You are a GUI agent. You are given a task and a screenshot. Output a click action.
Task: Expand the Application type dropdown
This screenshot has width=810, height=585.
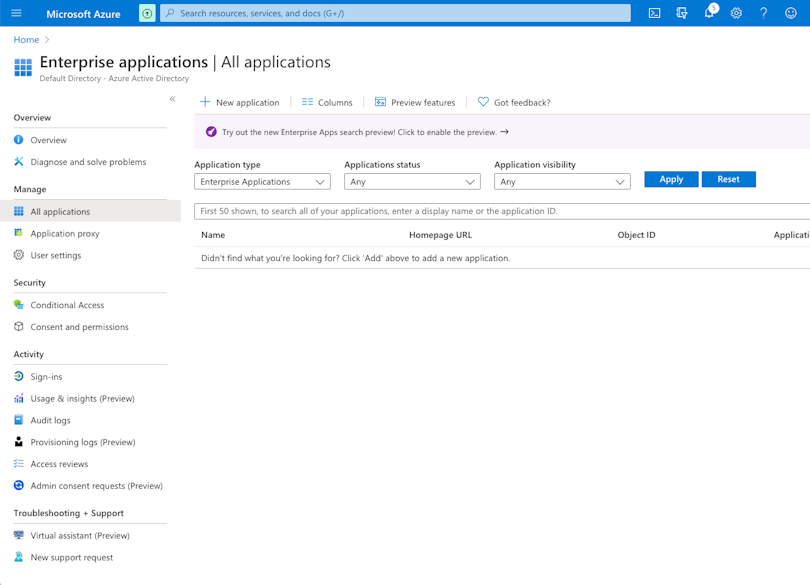pyautogui.click(x=262, y=181)
